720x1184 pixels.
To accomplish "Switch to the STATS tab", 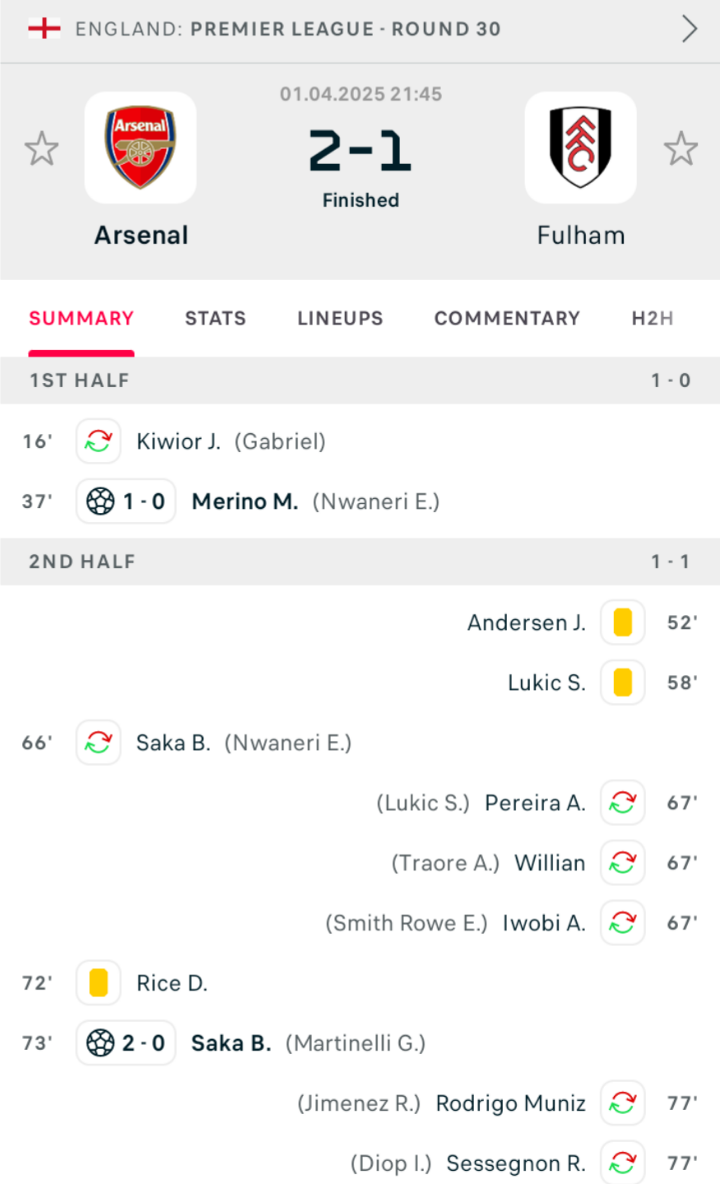I will tap(216, 319).
